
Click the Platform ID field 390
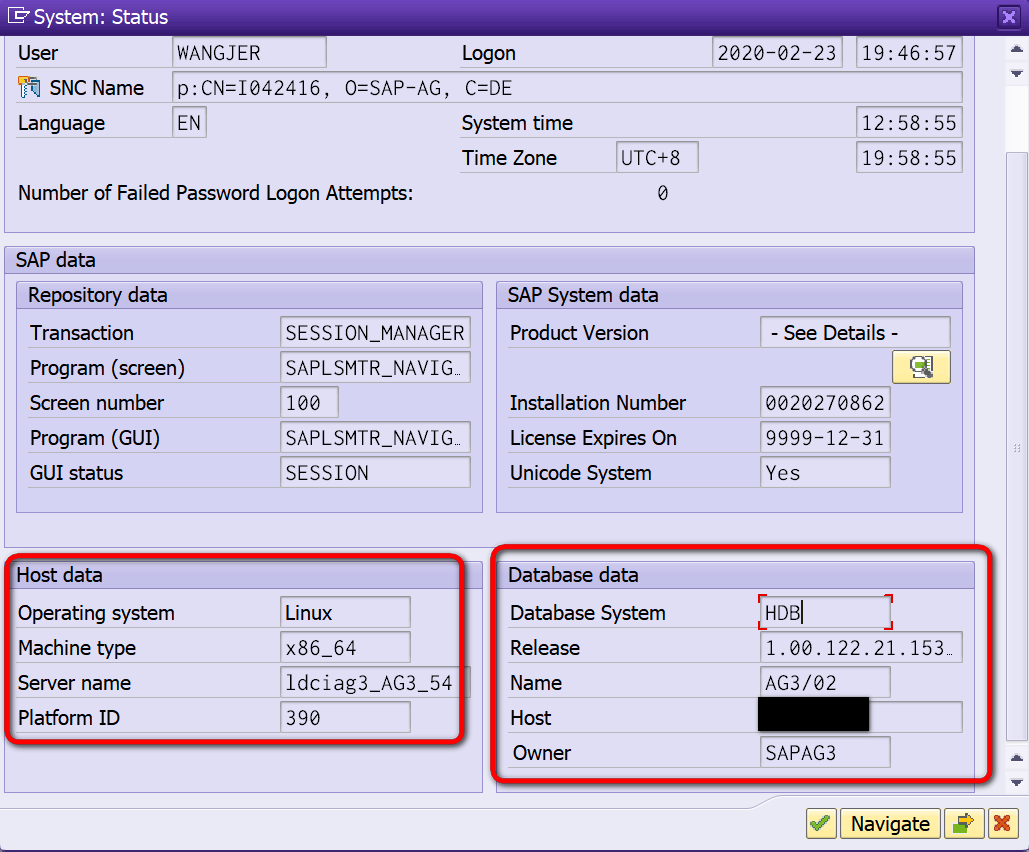click(x=345, y=717)
